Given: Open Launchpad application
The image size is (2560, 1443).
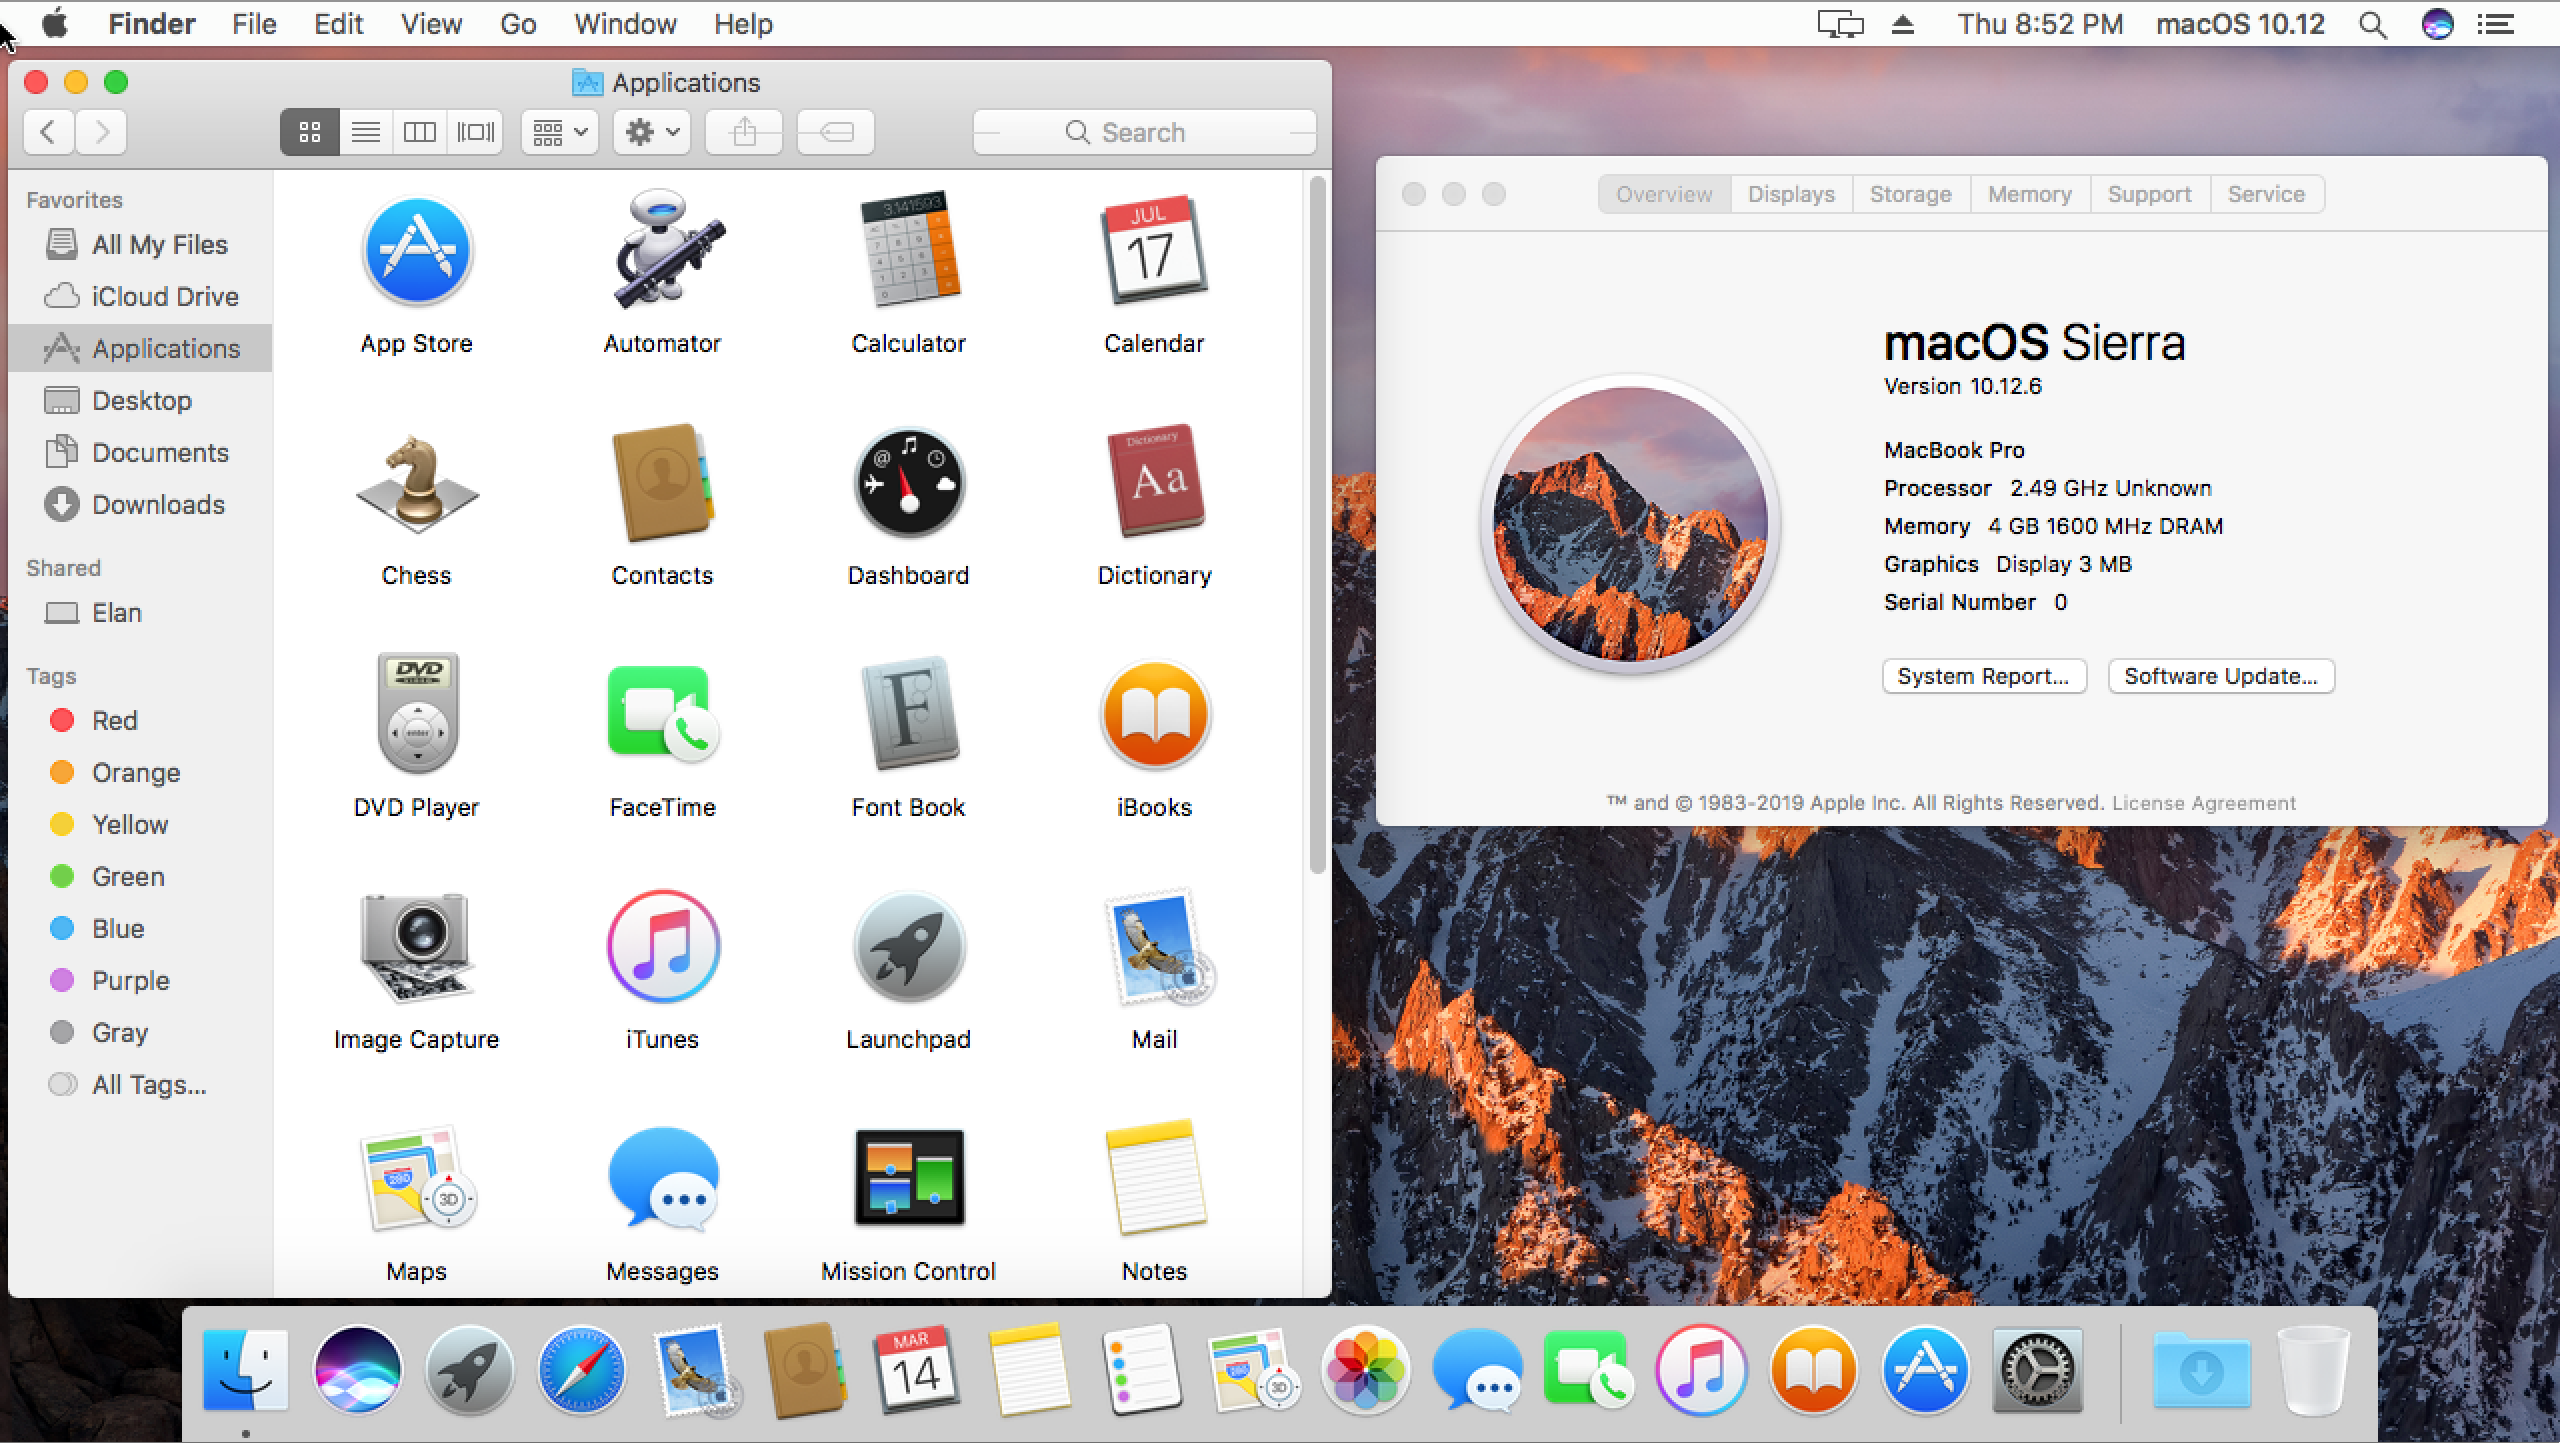Looking at the screenshot, I should click(x=907, y=944).
